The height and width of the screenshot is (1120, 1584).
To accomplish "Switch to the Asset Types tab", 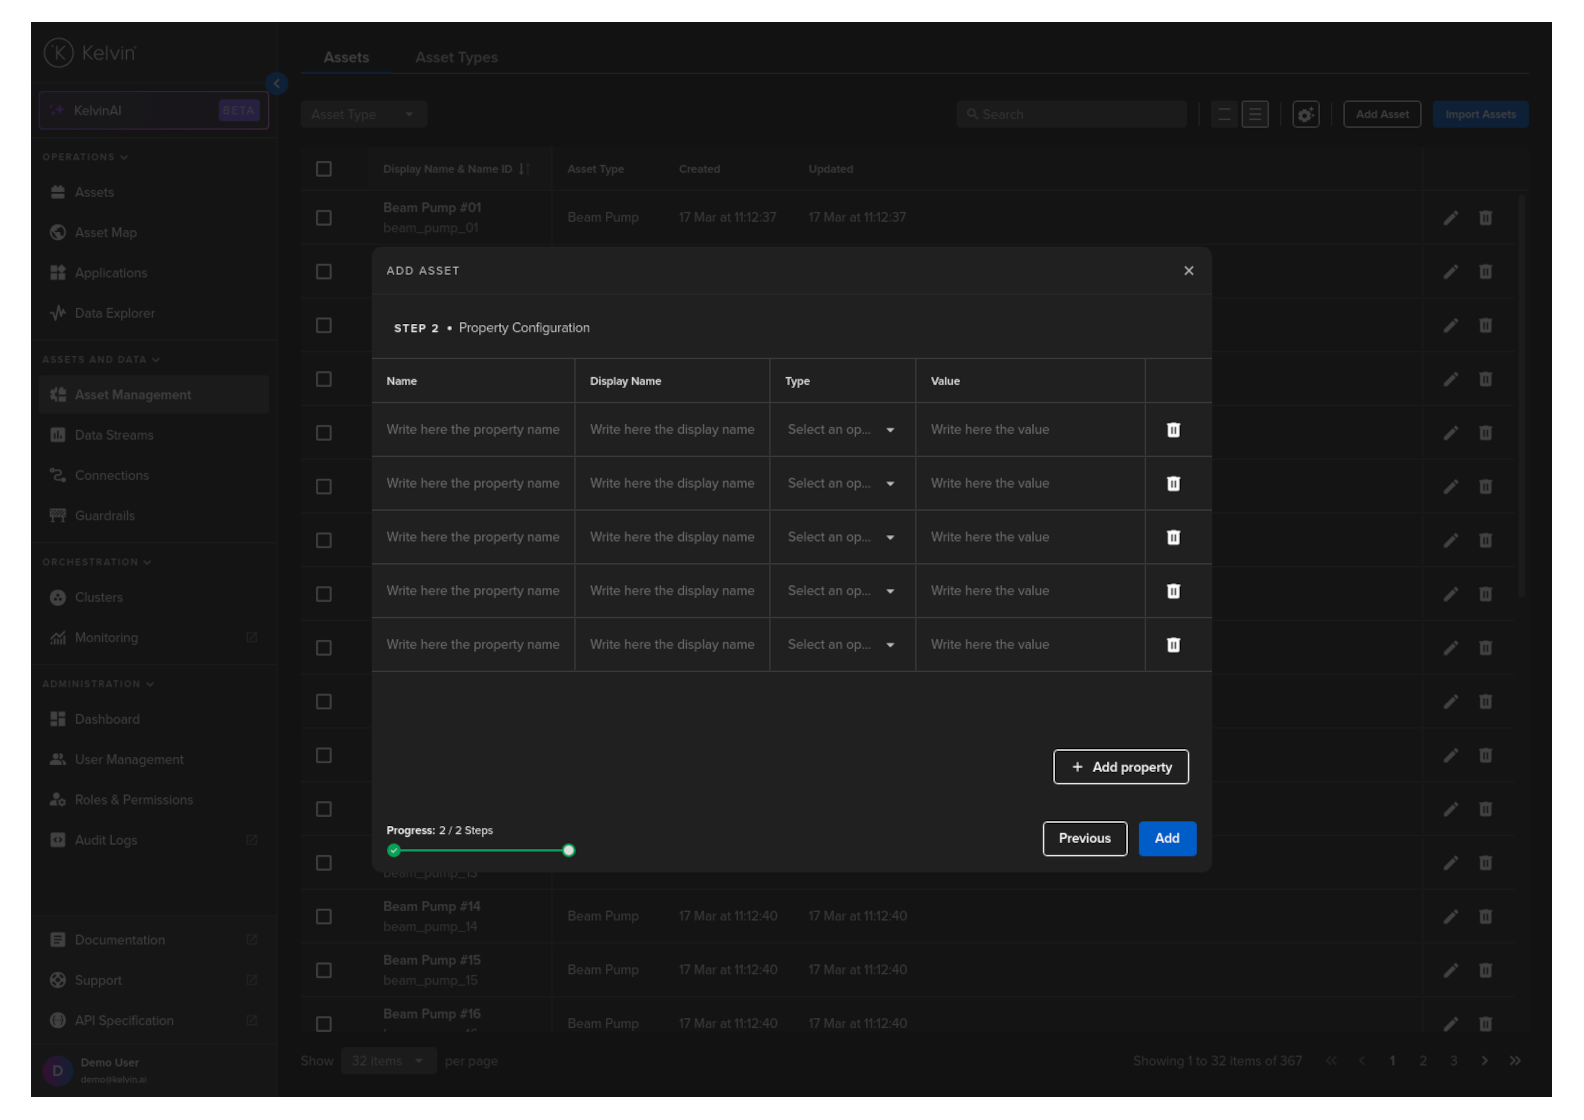I will tap(456, 58).
